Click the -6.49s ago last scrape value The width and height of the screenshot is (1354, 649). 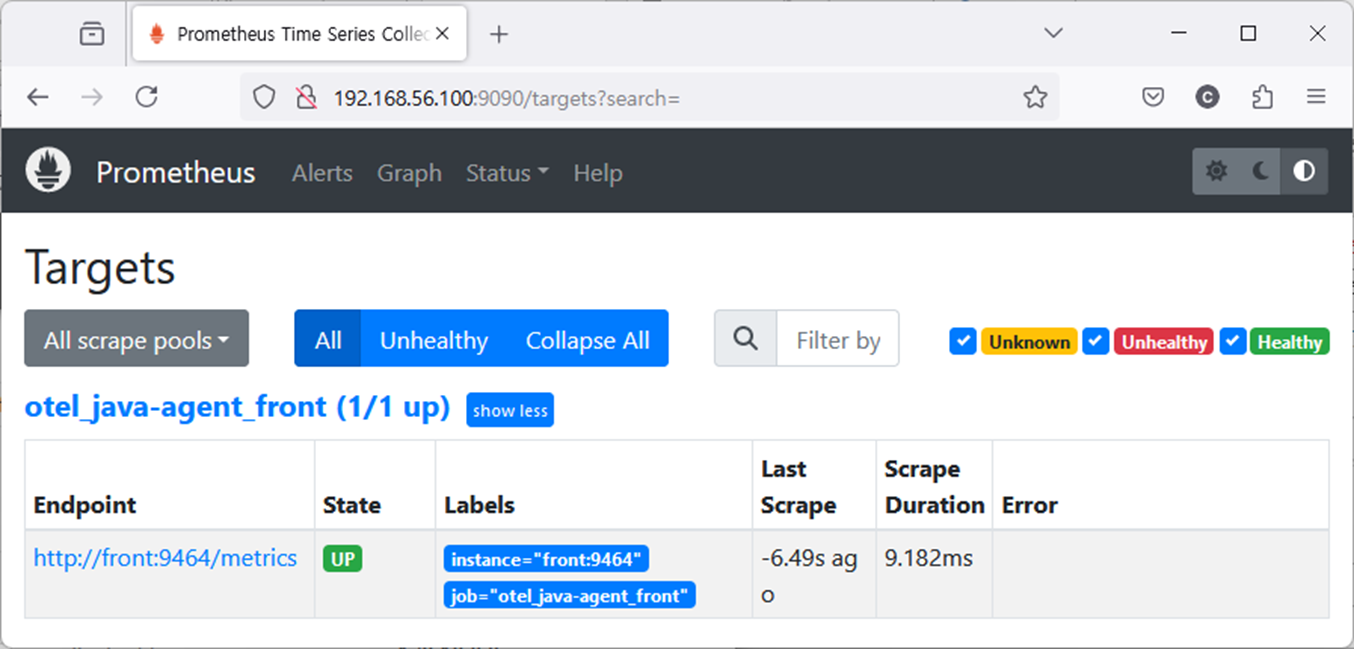(809, 576)
